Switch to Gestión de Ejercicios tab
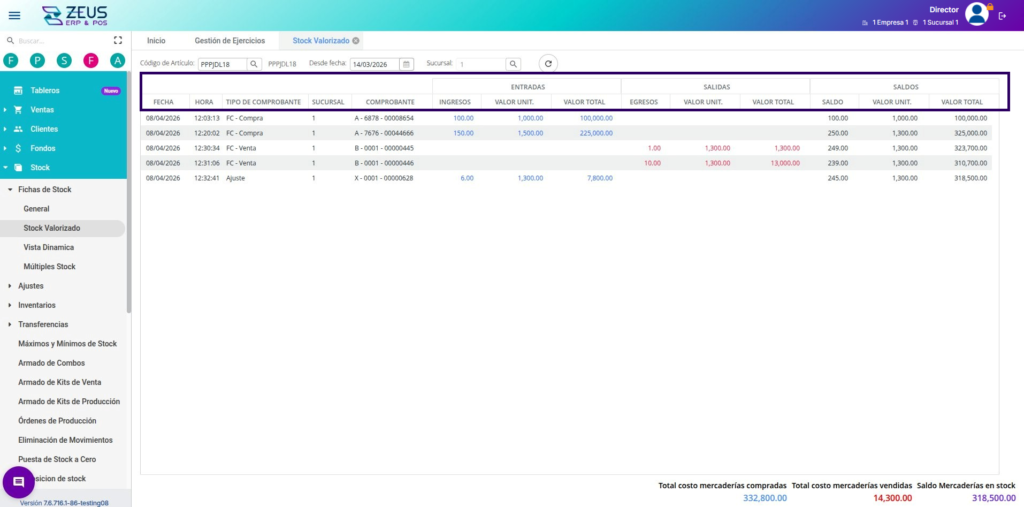This screenshot has width=1024, height=507. click(x=229, y=41)
